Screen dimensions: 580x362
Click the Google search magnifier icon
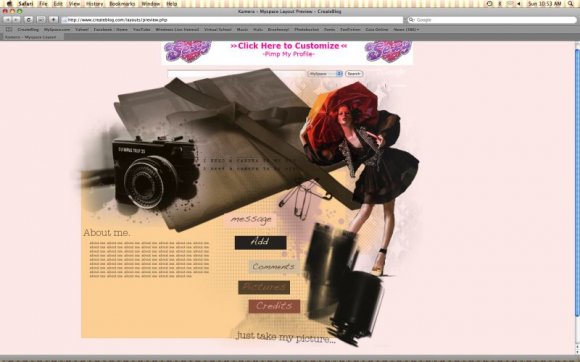tap(411, 20)
